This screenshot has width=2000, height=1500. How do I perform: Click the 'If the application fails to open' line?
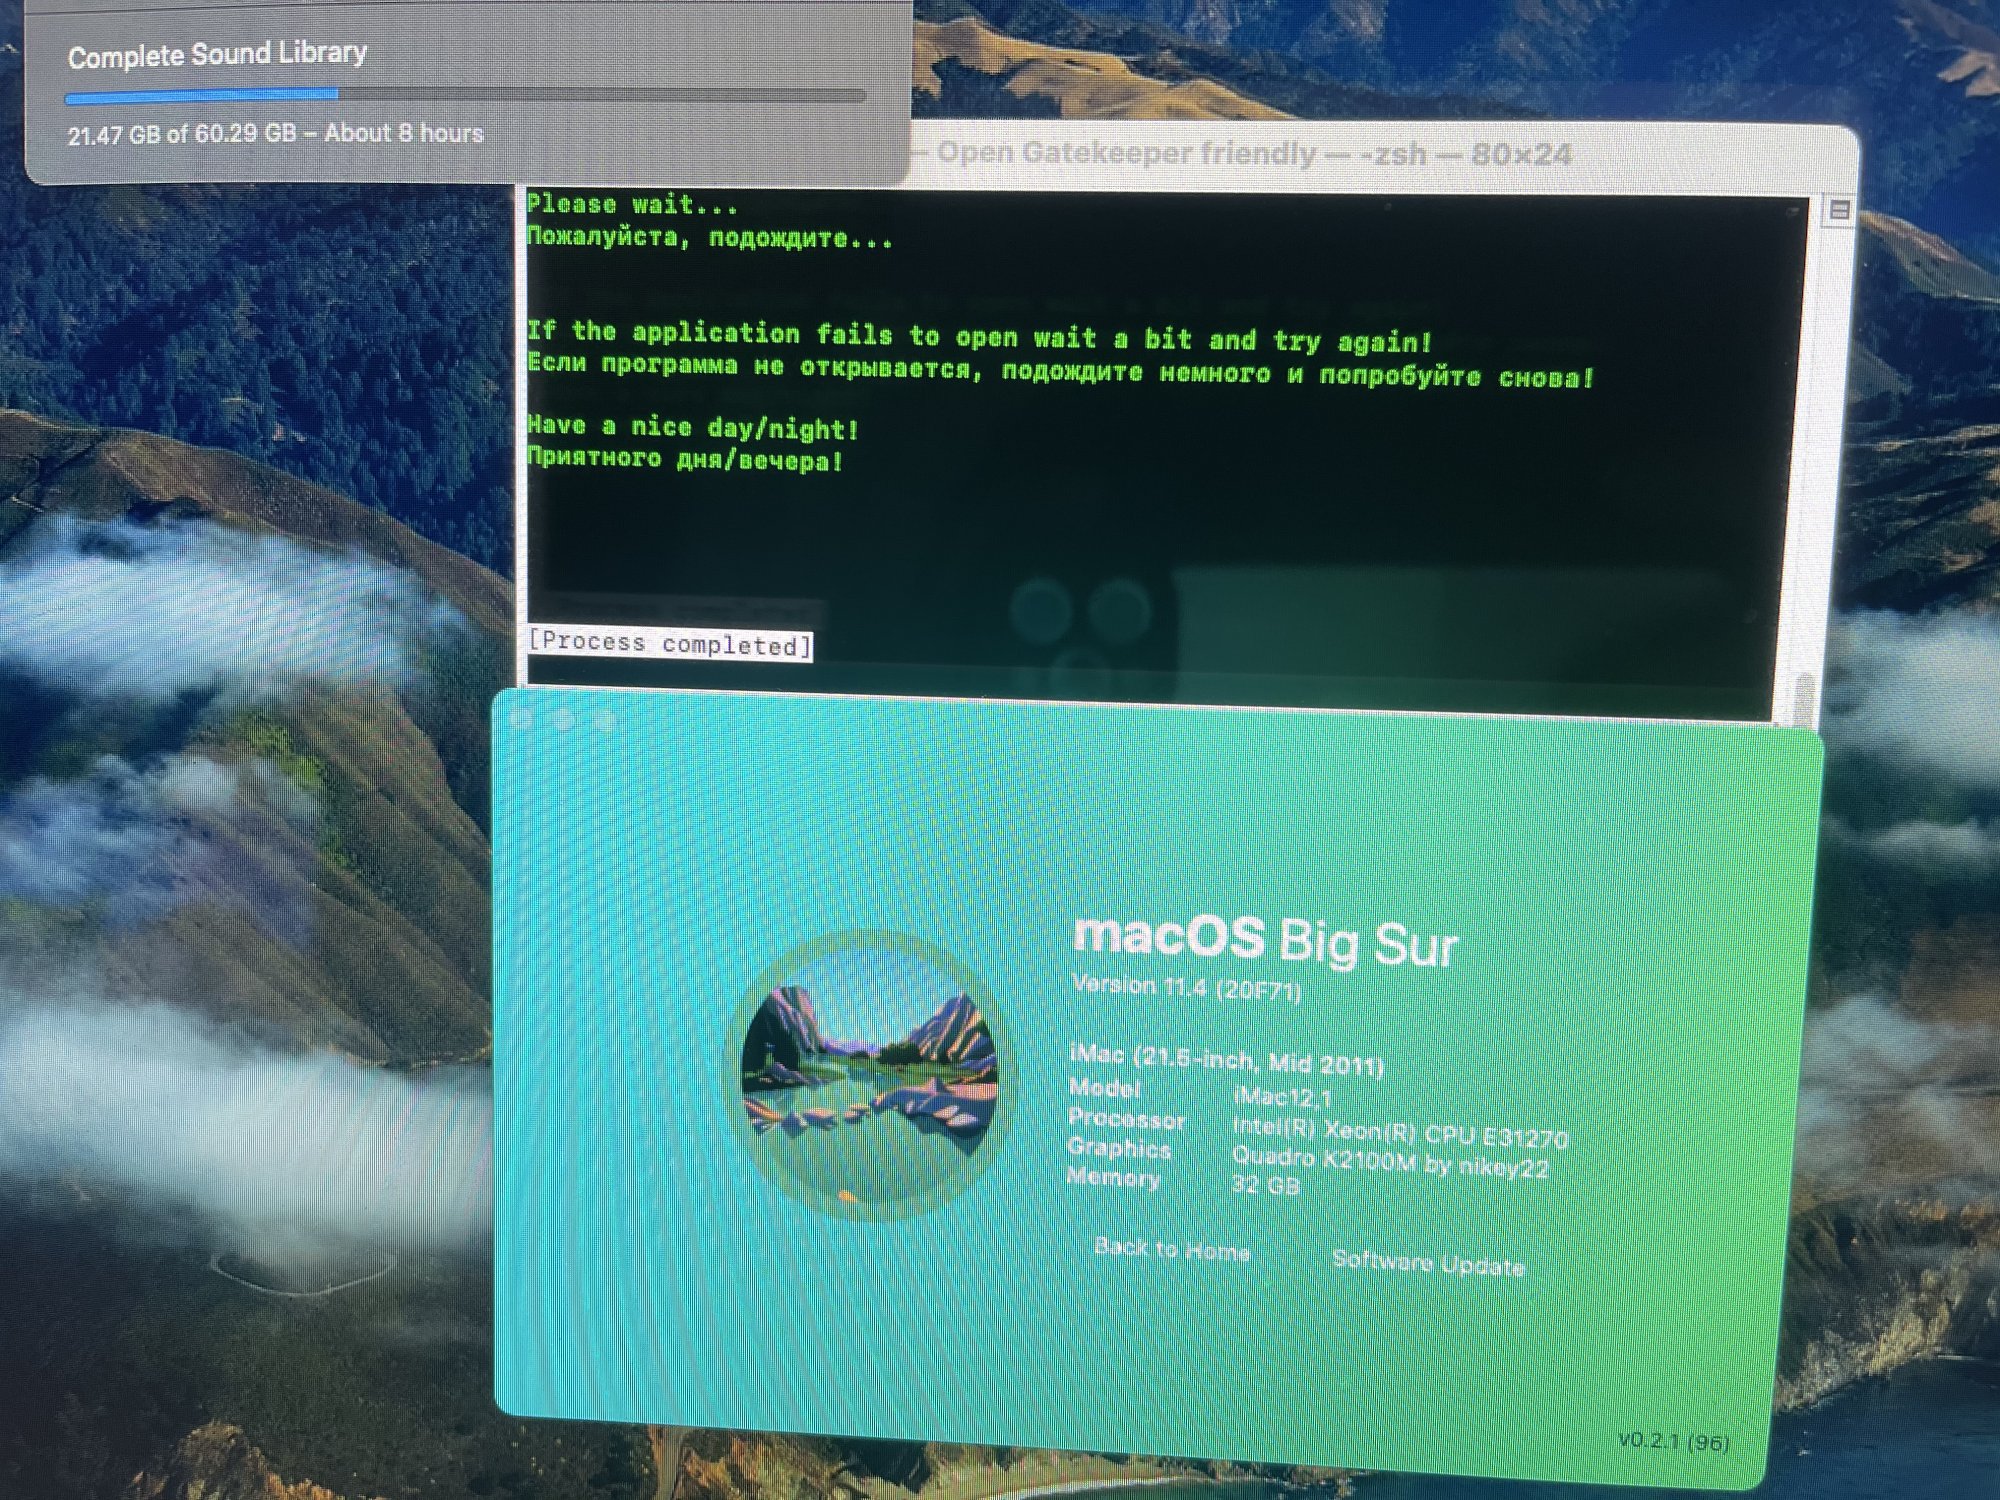979,337
